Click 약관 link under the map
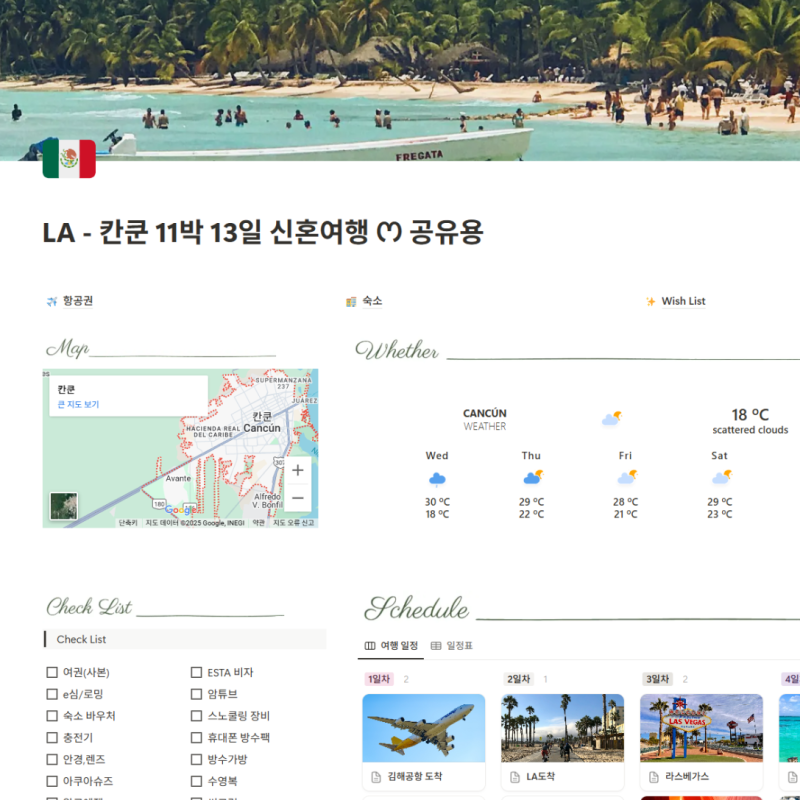800x800 pixels. [x=259, y=523]
